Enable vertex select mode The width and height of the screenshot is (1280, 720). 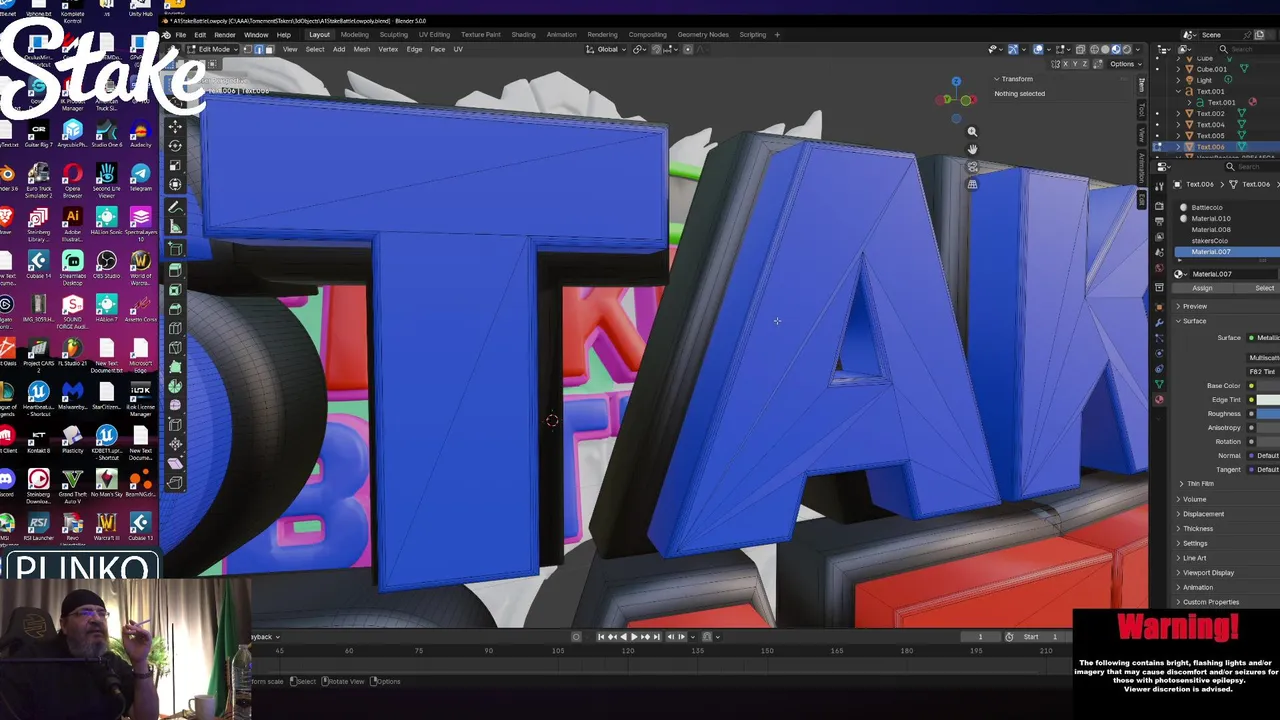point(250,49)
